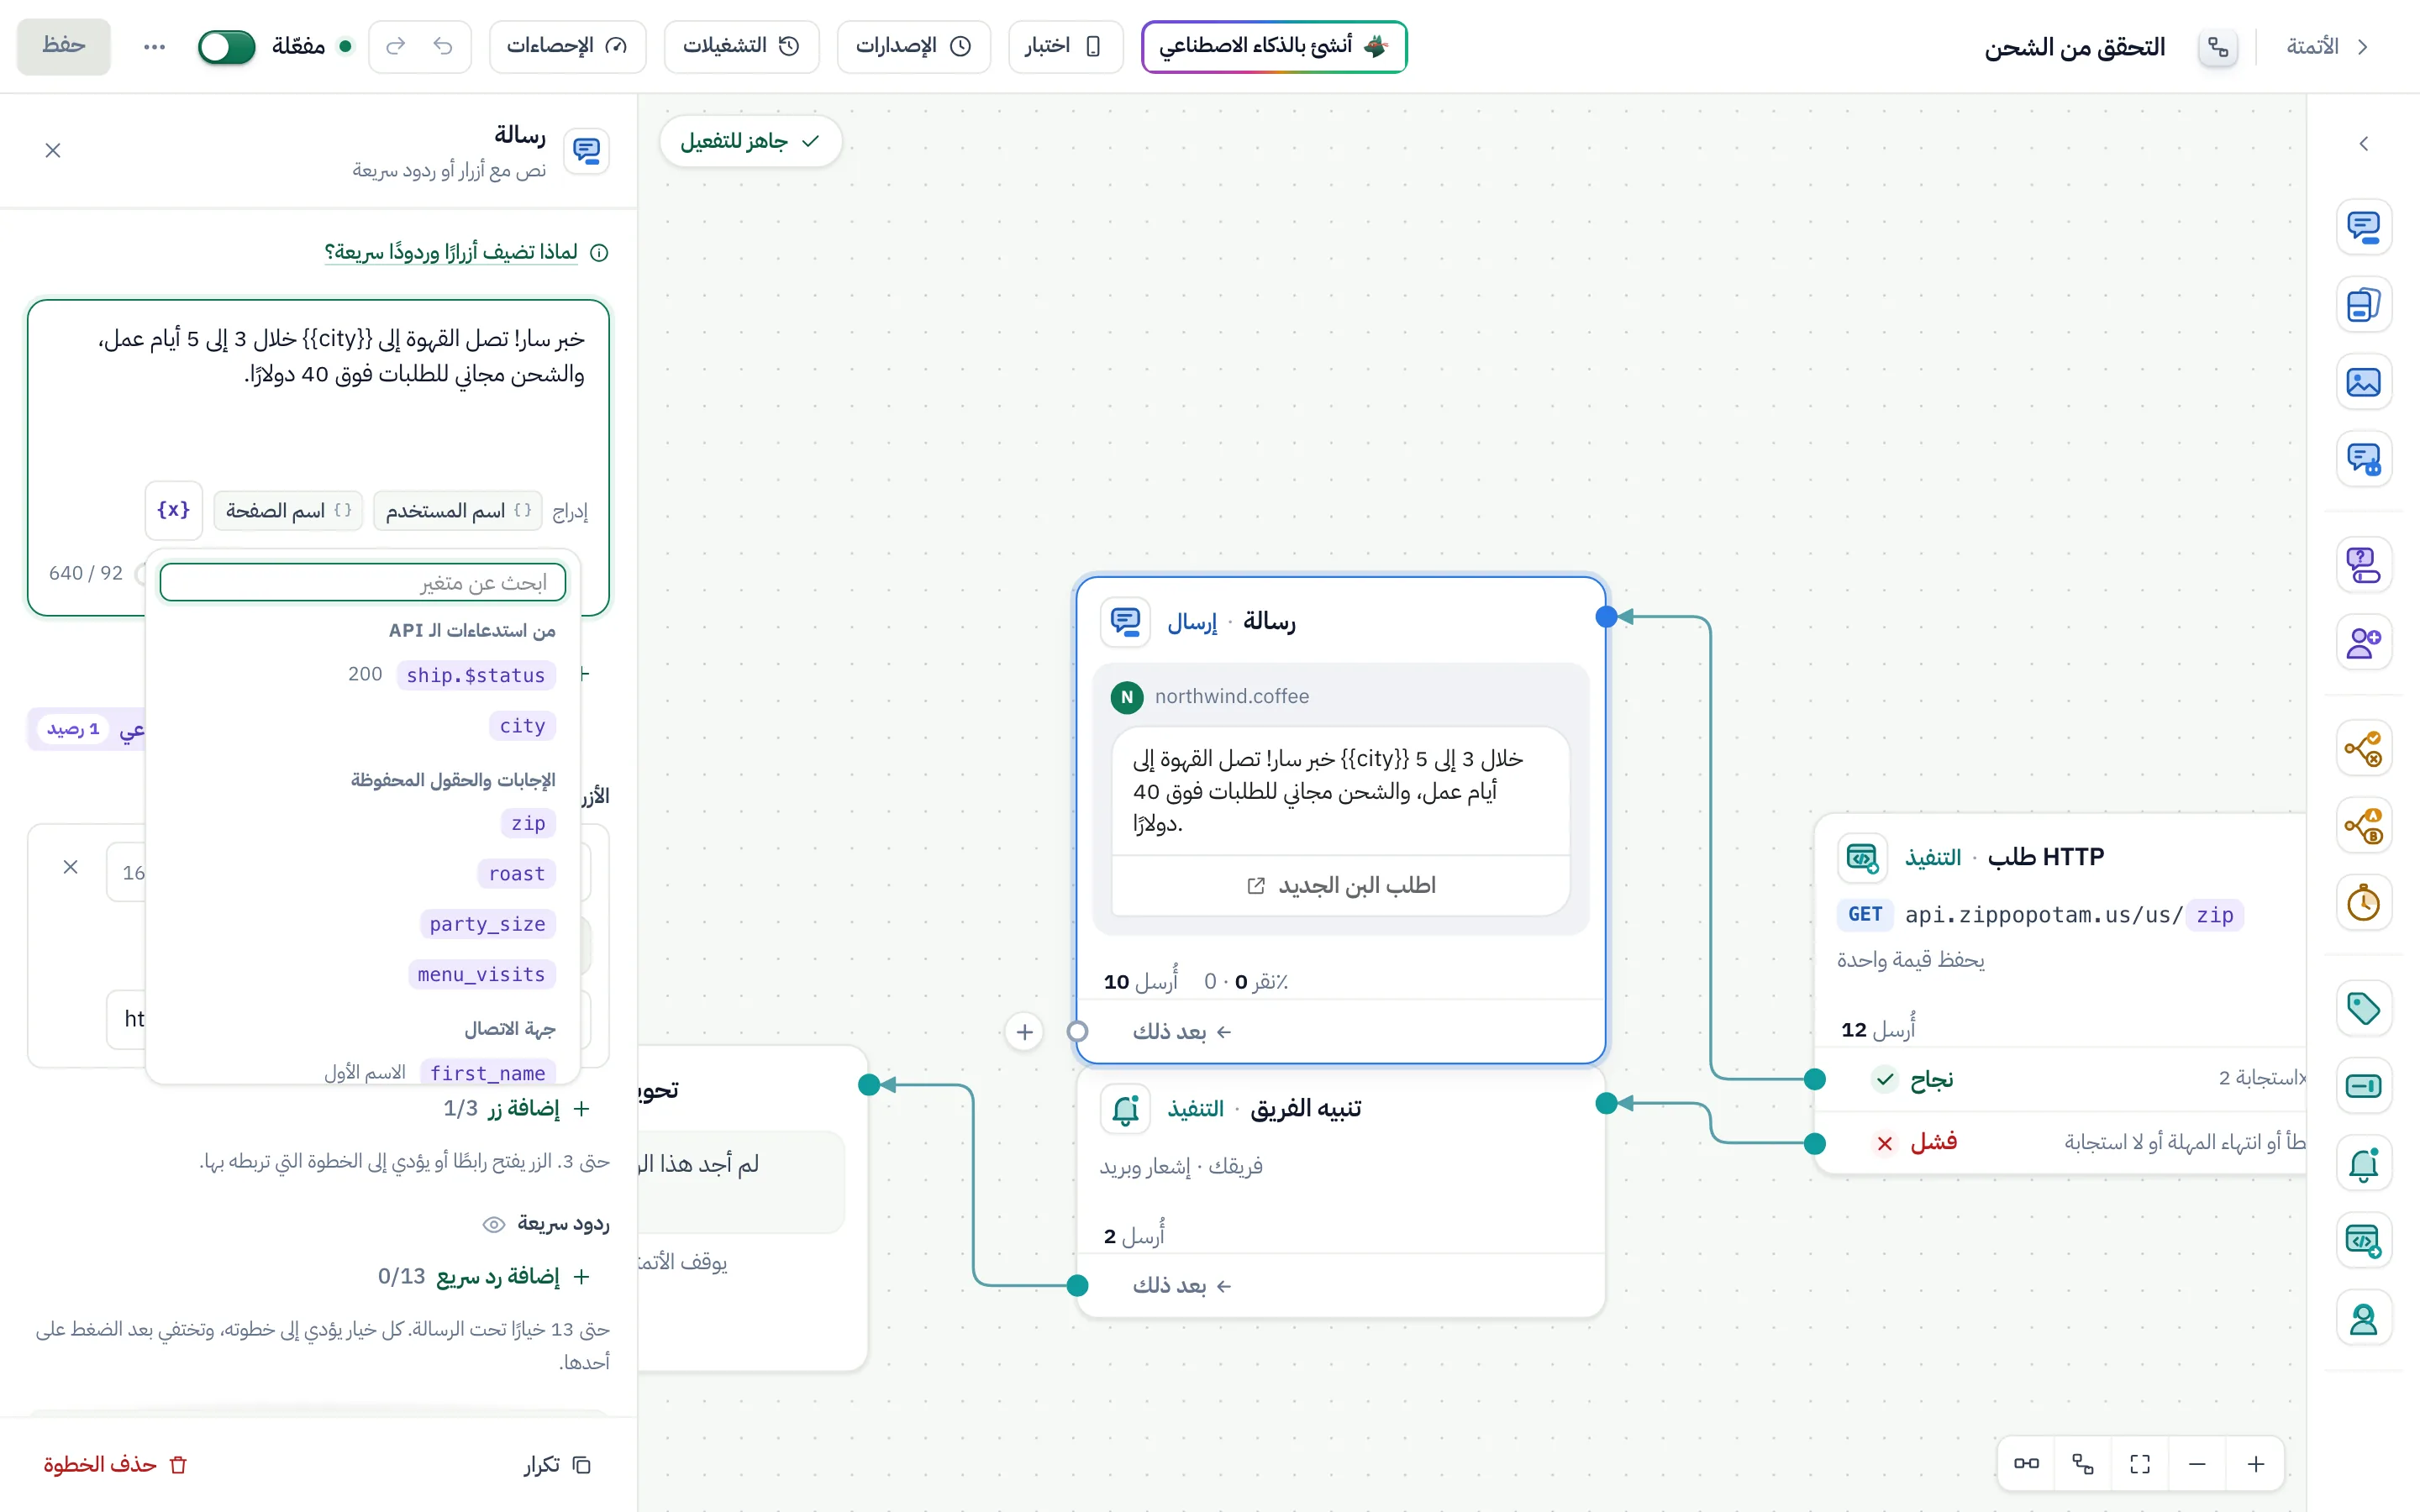Select the city variable
The width and height of the screenshot is (2420, 1512).
click(522, 726)
